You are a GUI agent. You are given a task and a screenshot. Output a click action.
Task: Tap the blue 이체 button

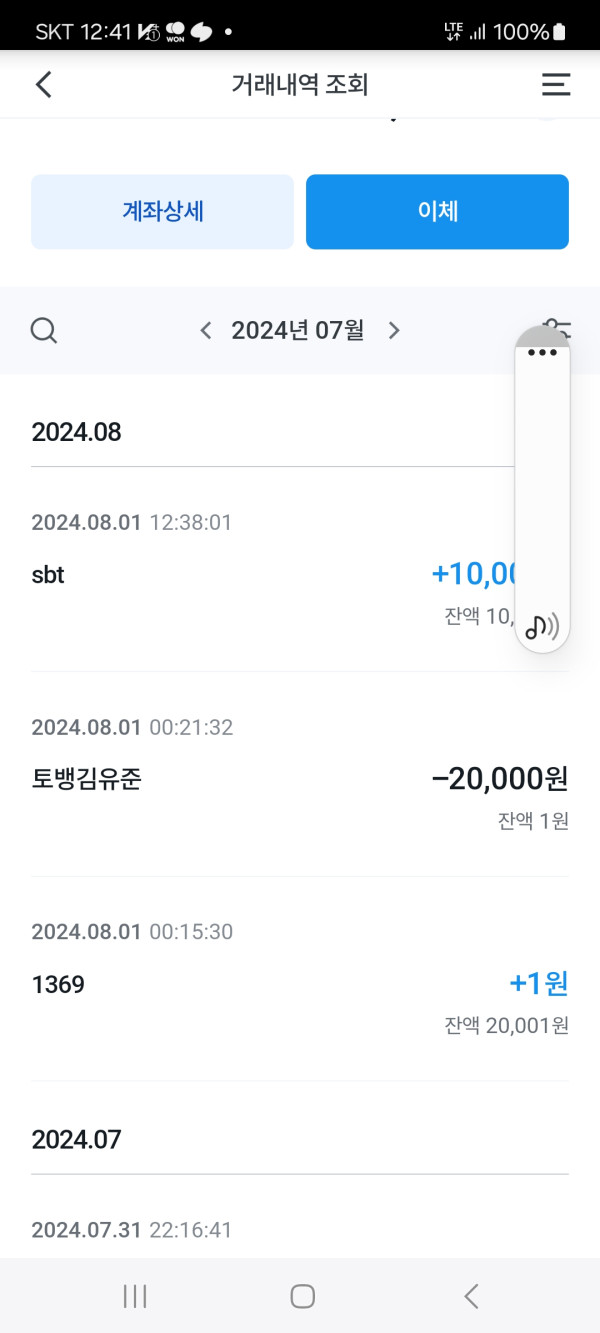click(x=437, y=212)
